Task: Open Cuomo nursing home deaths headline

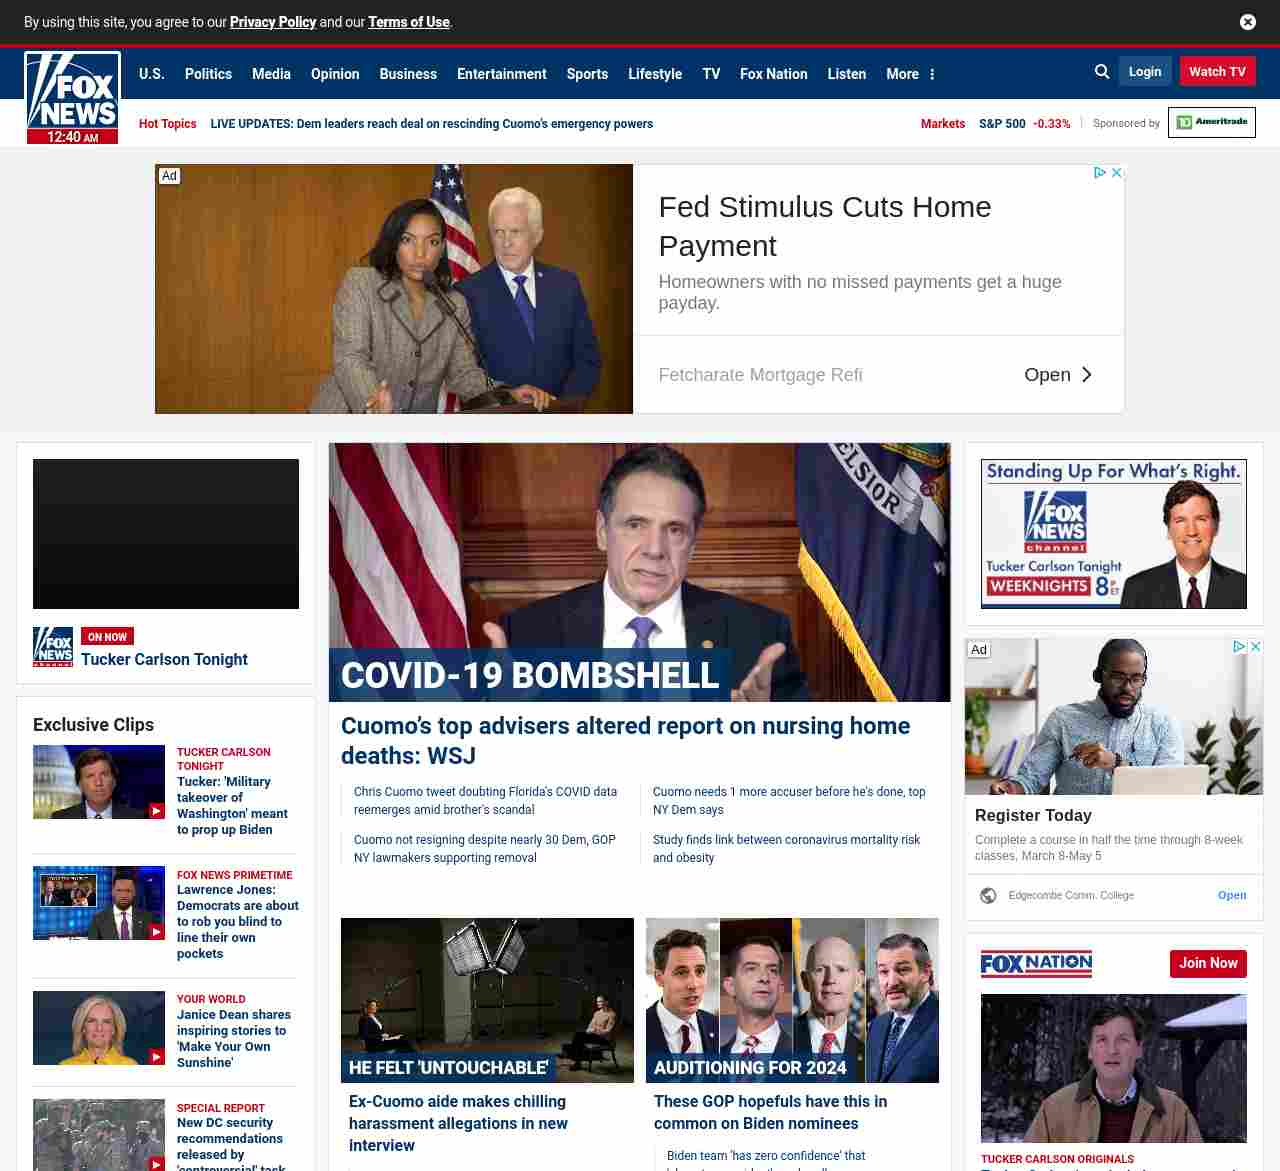Action: pyautogui.click(x=625, y=740)
